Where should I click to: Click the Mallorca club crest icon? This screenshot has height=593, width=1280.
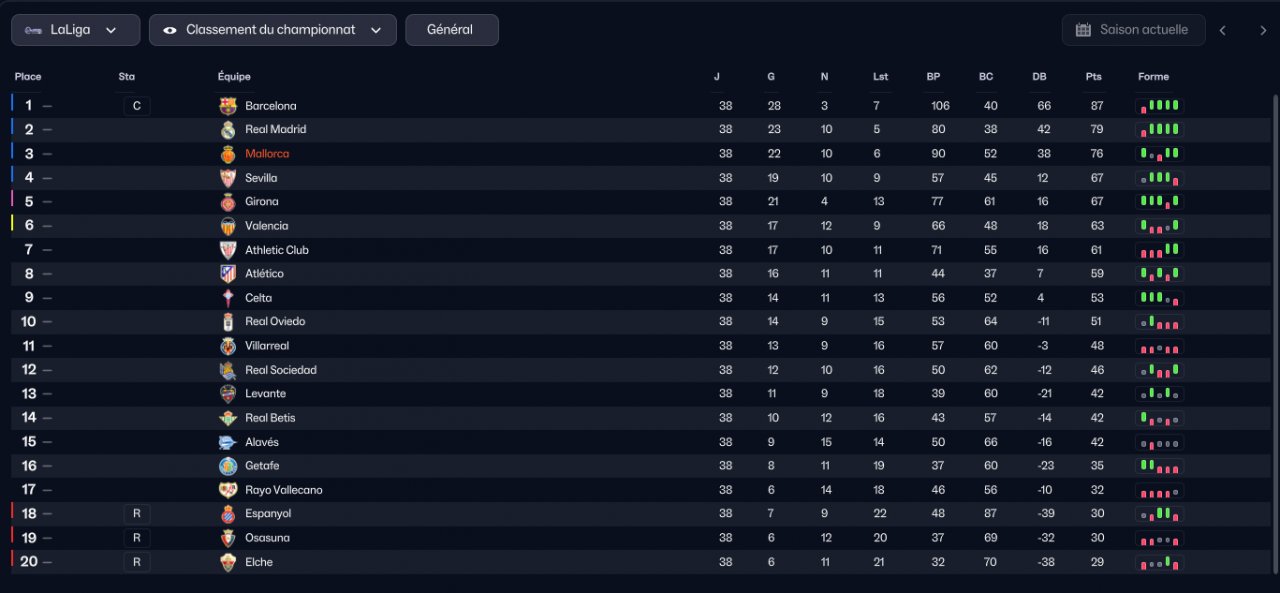(x=228, y=154)
